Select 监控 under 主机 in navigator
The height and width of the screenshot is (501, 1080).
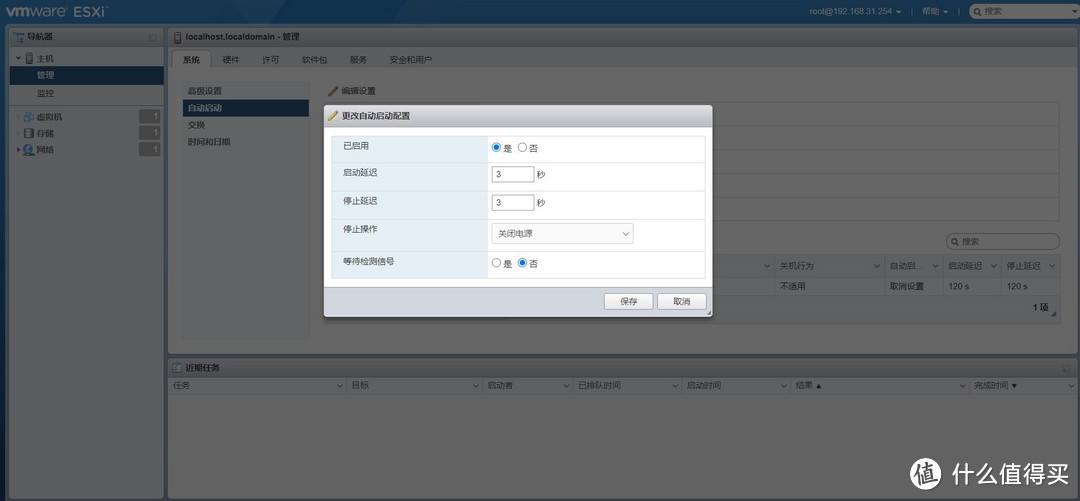[x=87, y=93]
